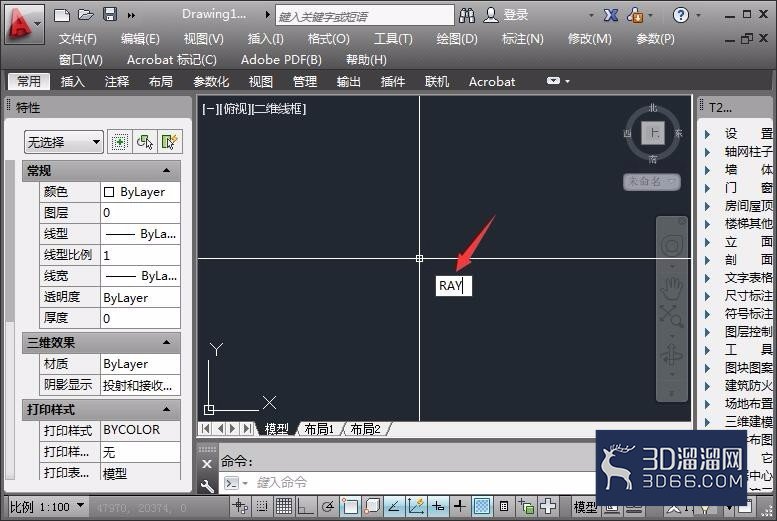777x521 pixels.
Task: Toggle PICKADD value icon in Properties panel
Action: [119, 142]
